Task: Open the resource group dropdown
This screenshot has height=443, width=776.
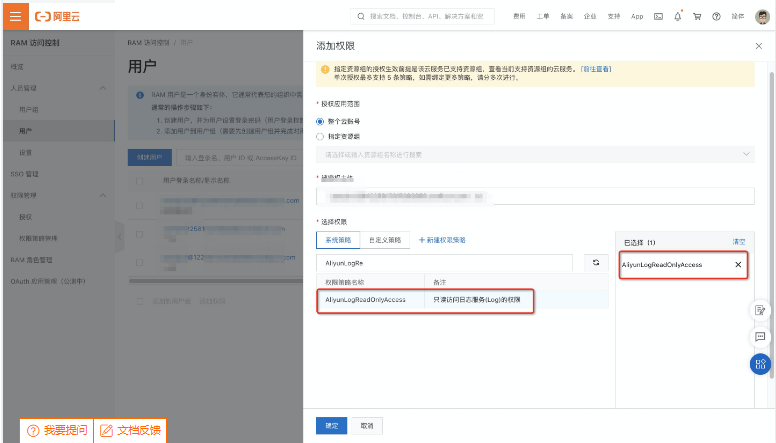Action: [x=535, y=154]
